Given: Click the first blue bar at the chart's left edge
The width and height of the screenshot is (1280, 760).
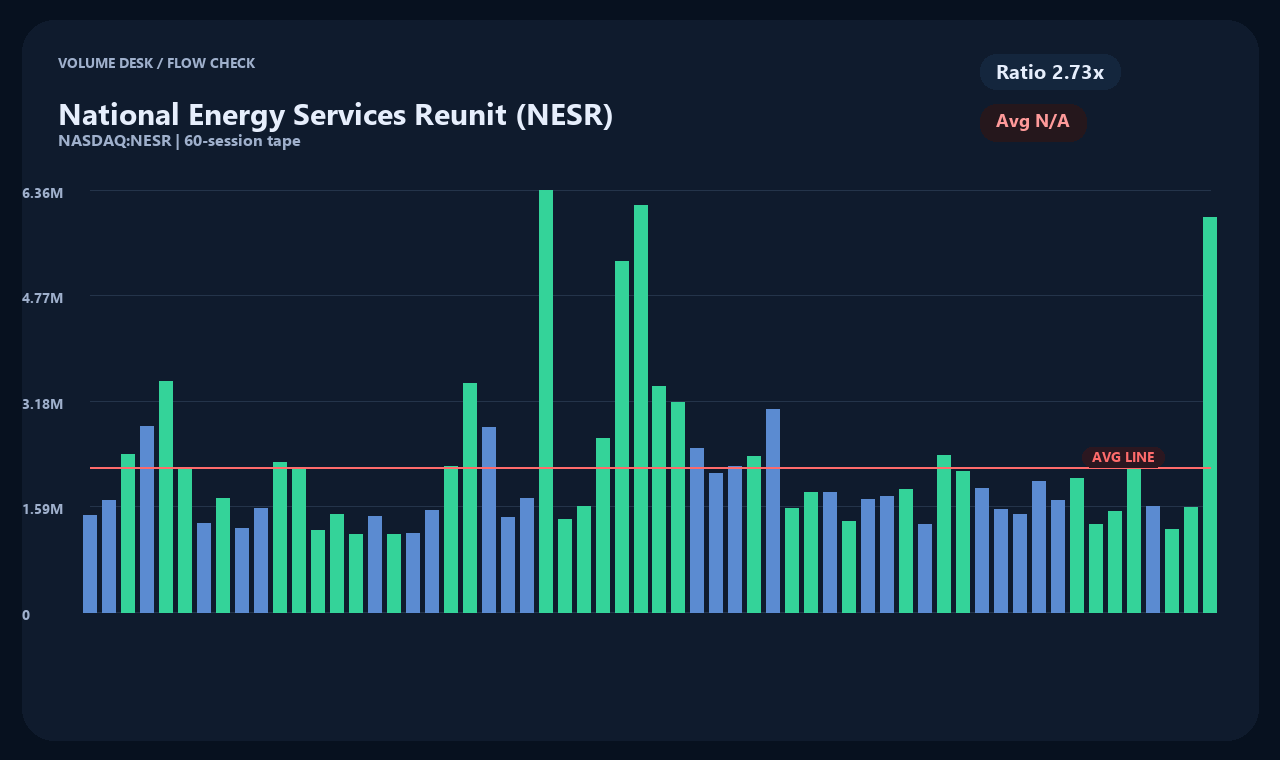Looking at the screenshot, I should point(90,564).
